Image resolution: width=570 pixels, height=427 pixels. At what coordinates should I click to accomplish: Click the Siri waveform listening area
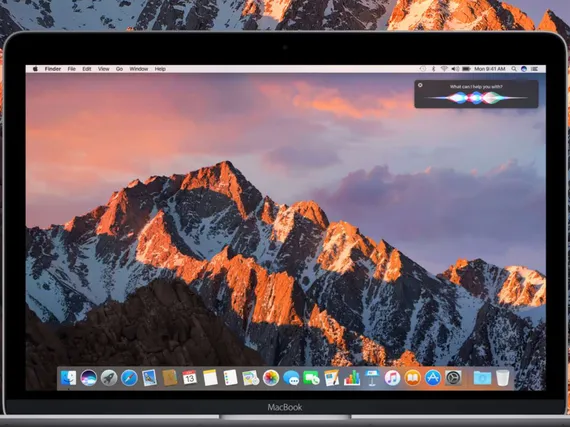coord(476,98)
